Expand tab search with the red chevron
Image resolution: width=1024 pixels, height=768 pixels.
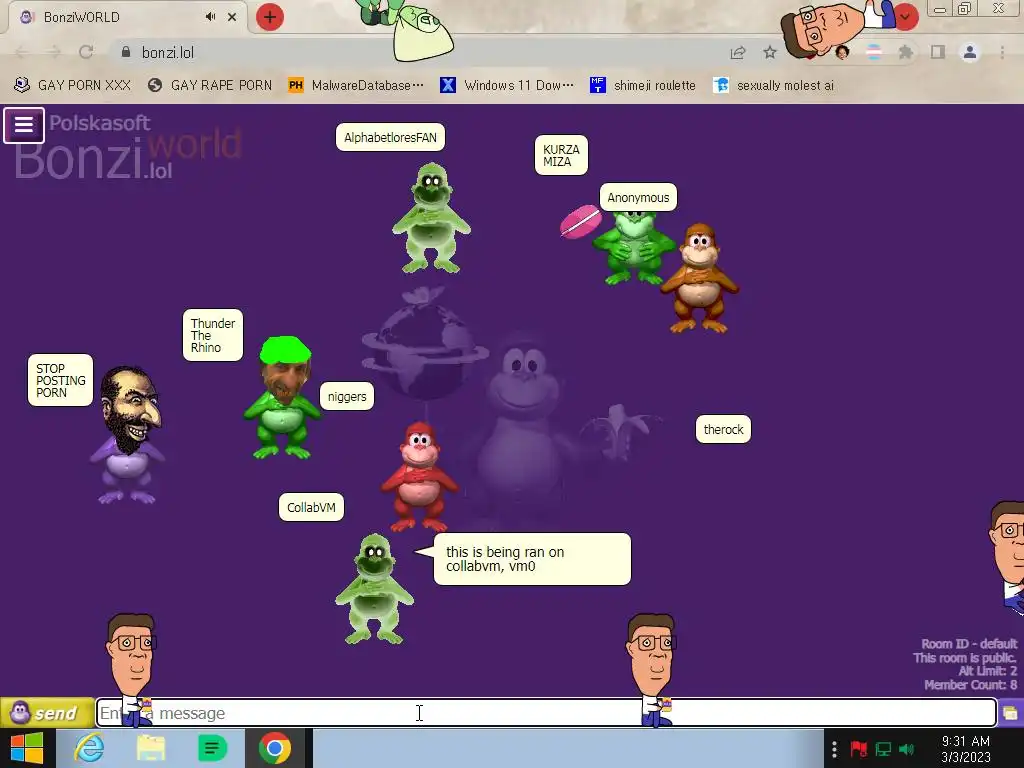[x=906, y=17]
